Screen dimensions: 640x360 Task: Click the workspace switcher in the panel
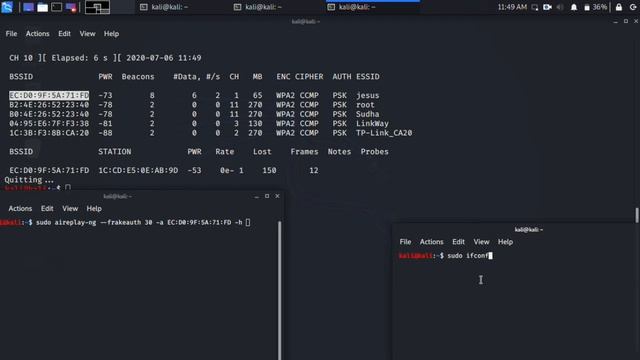coord(97,7)
